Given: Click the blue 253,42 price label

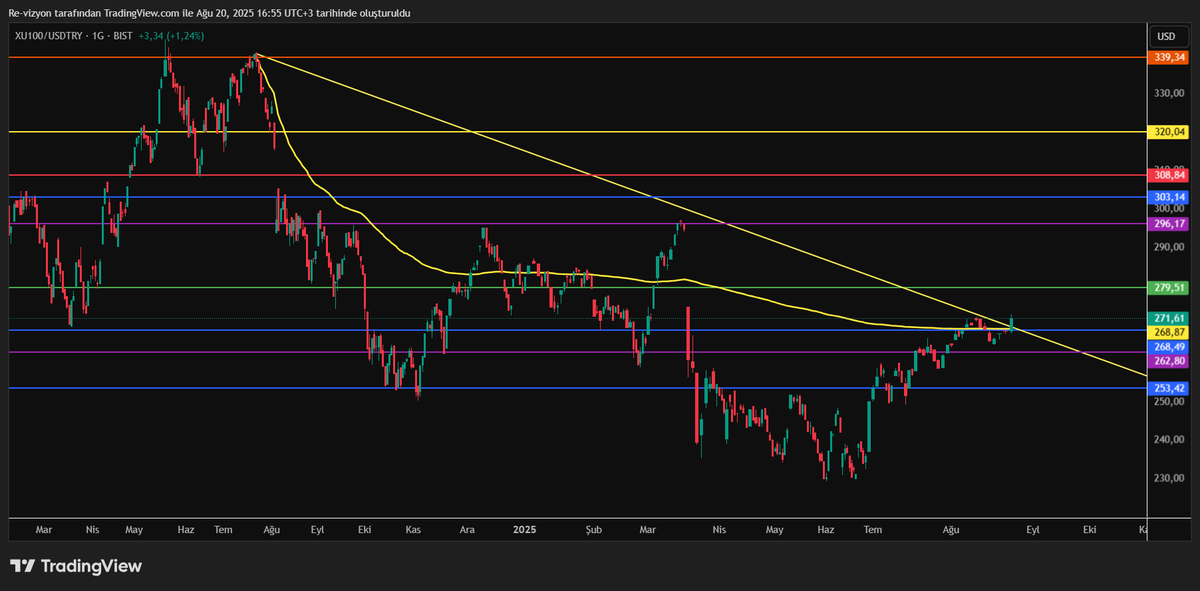Looking at the screenshot, I should [1170, 388].
